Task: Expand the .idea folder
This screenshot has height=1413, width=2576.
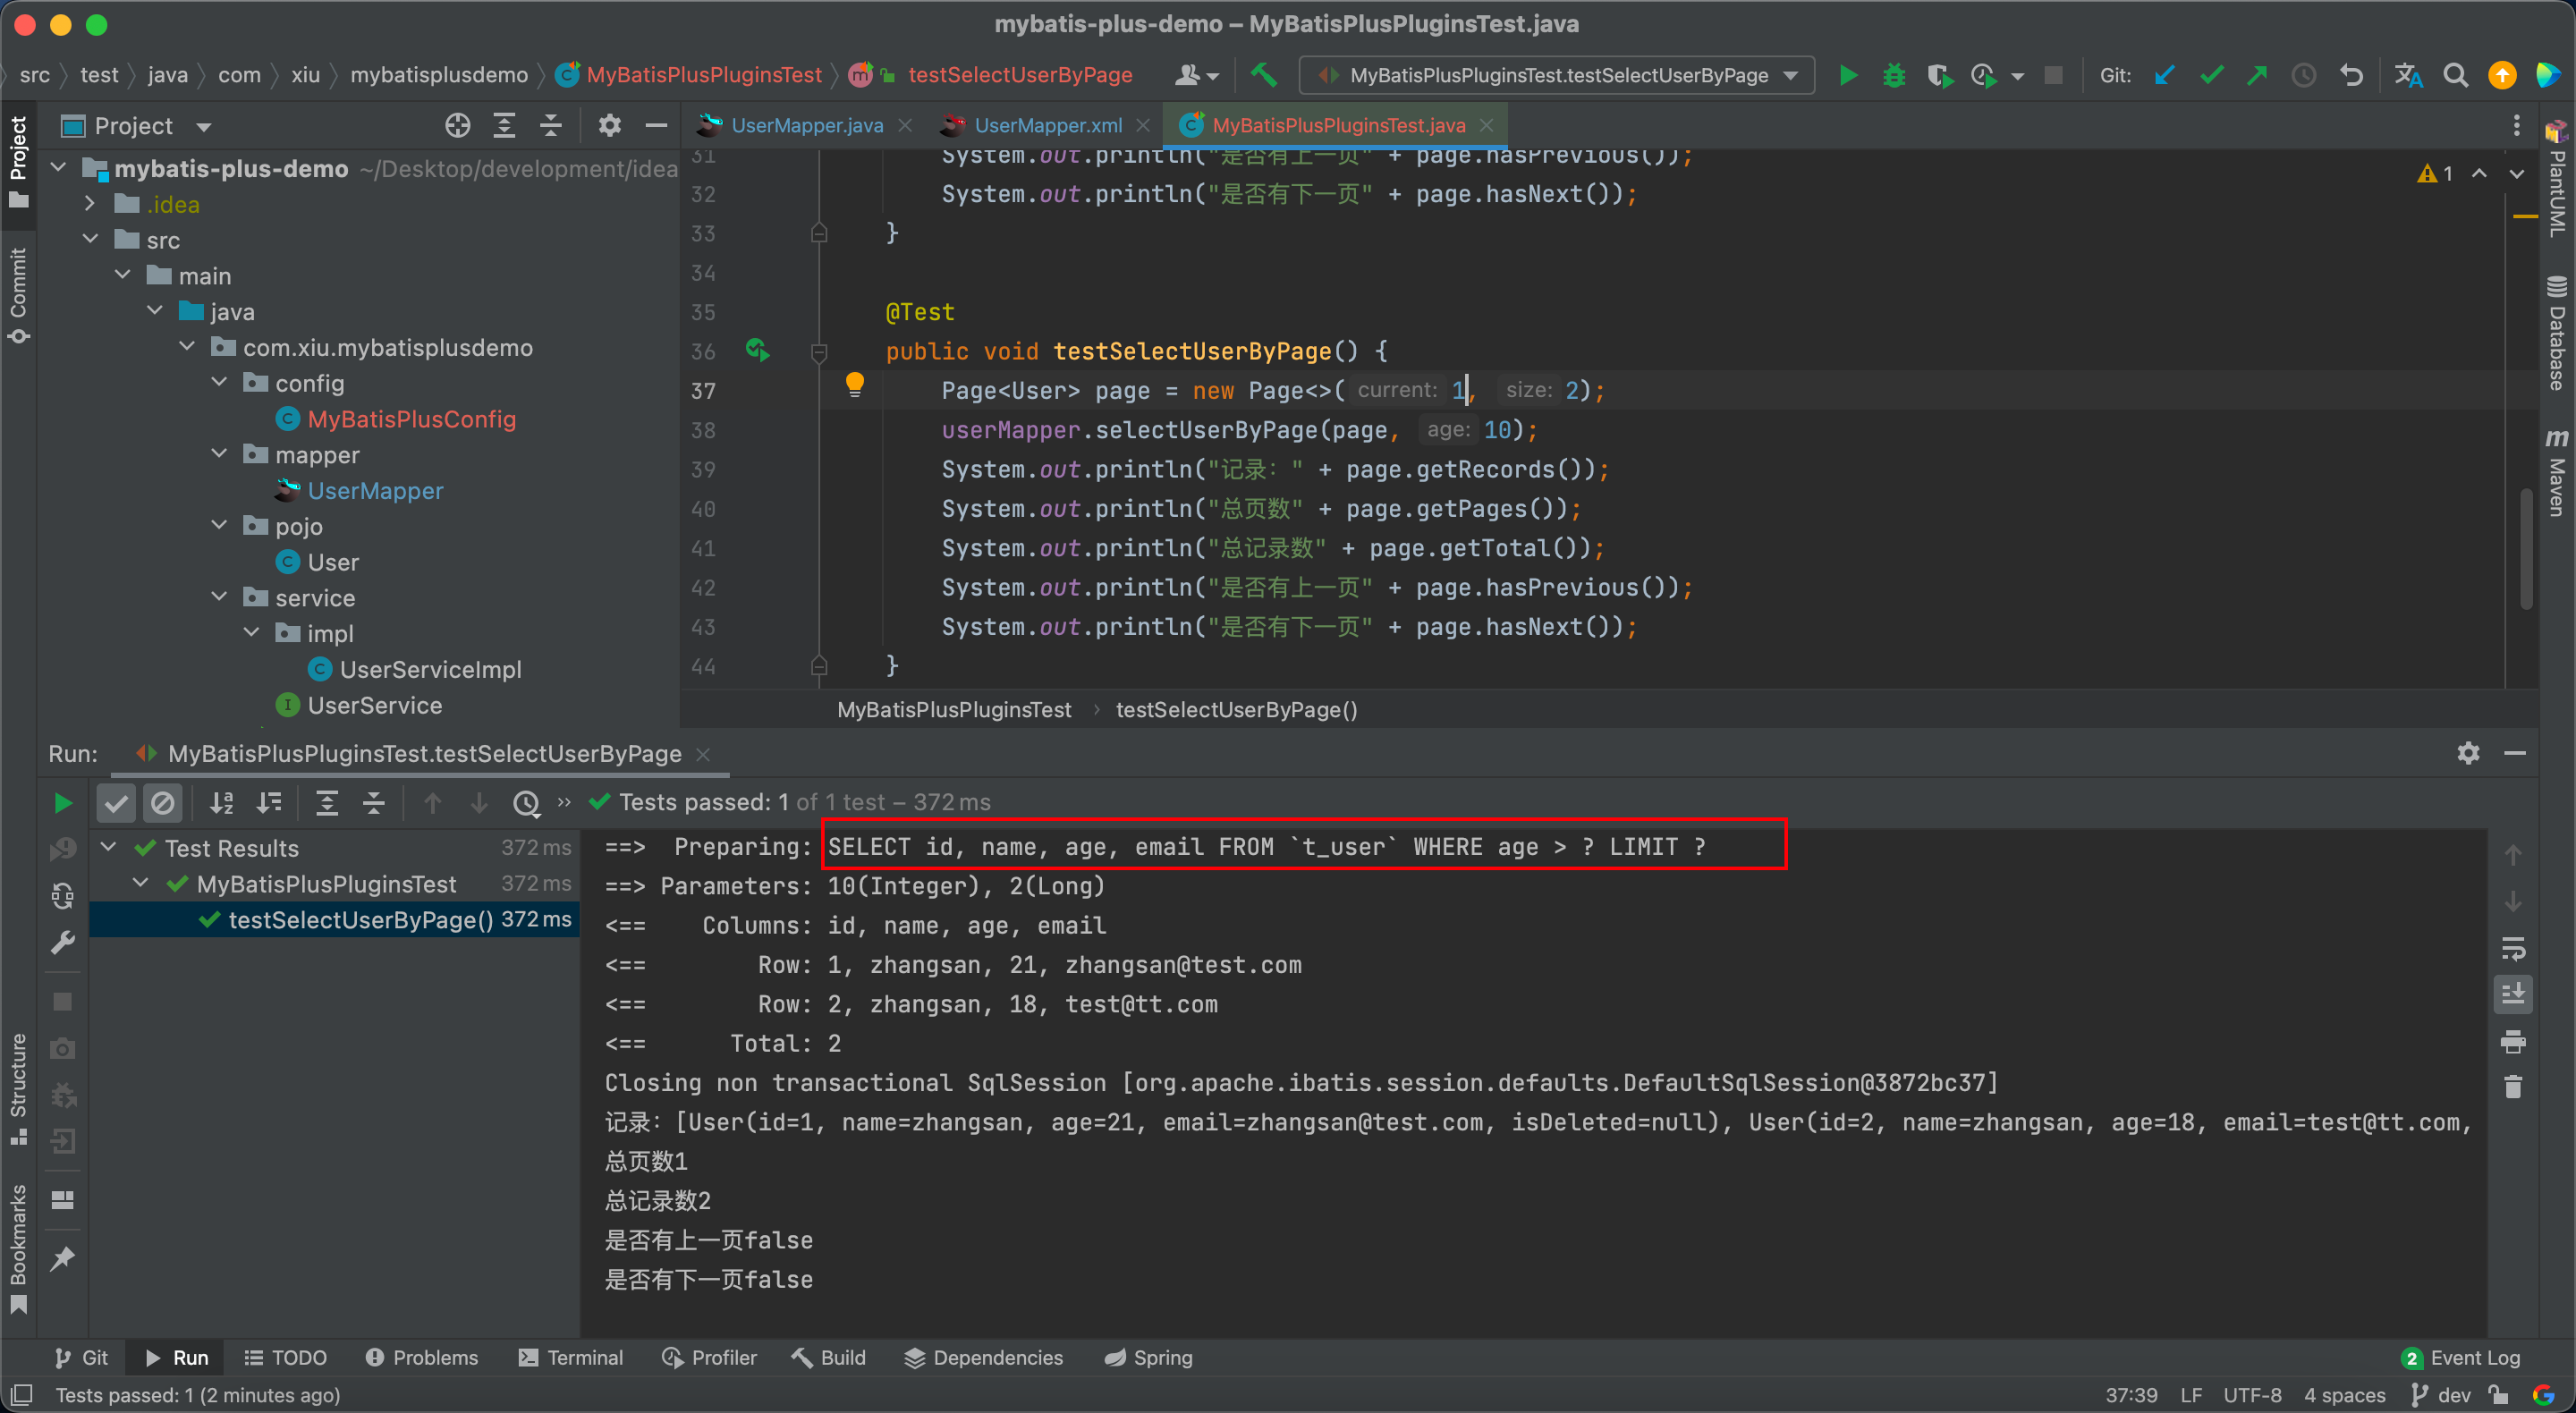Action: pos(90,204)
